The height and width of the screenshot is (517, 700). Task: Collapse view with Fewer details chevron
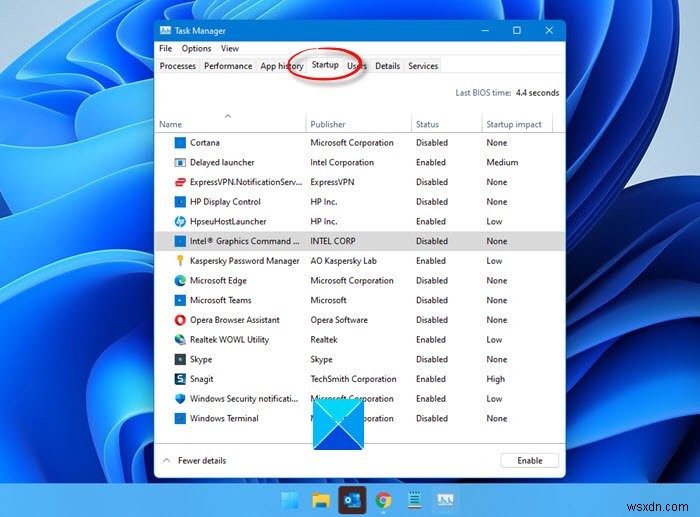coord(167,460)
